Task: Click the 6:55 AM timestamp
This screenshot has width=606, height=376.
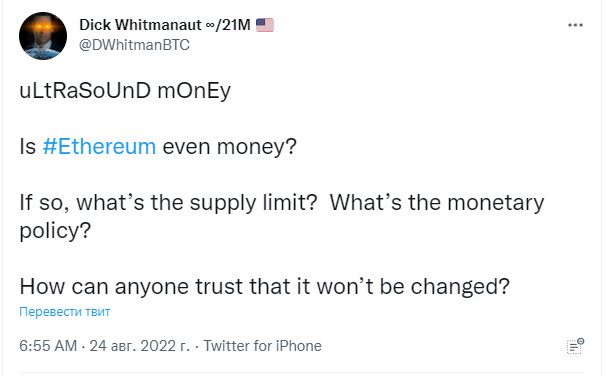Action: (x=48, y=346)
